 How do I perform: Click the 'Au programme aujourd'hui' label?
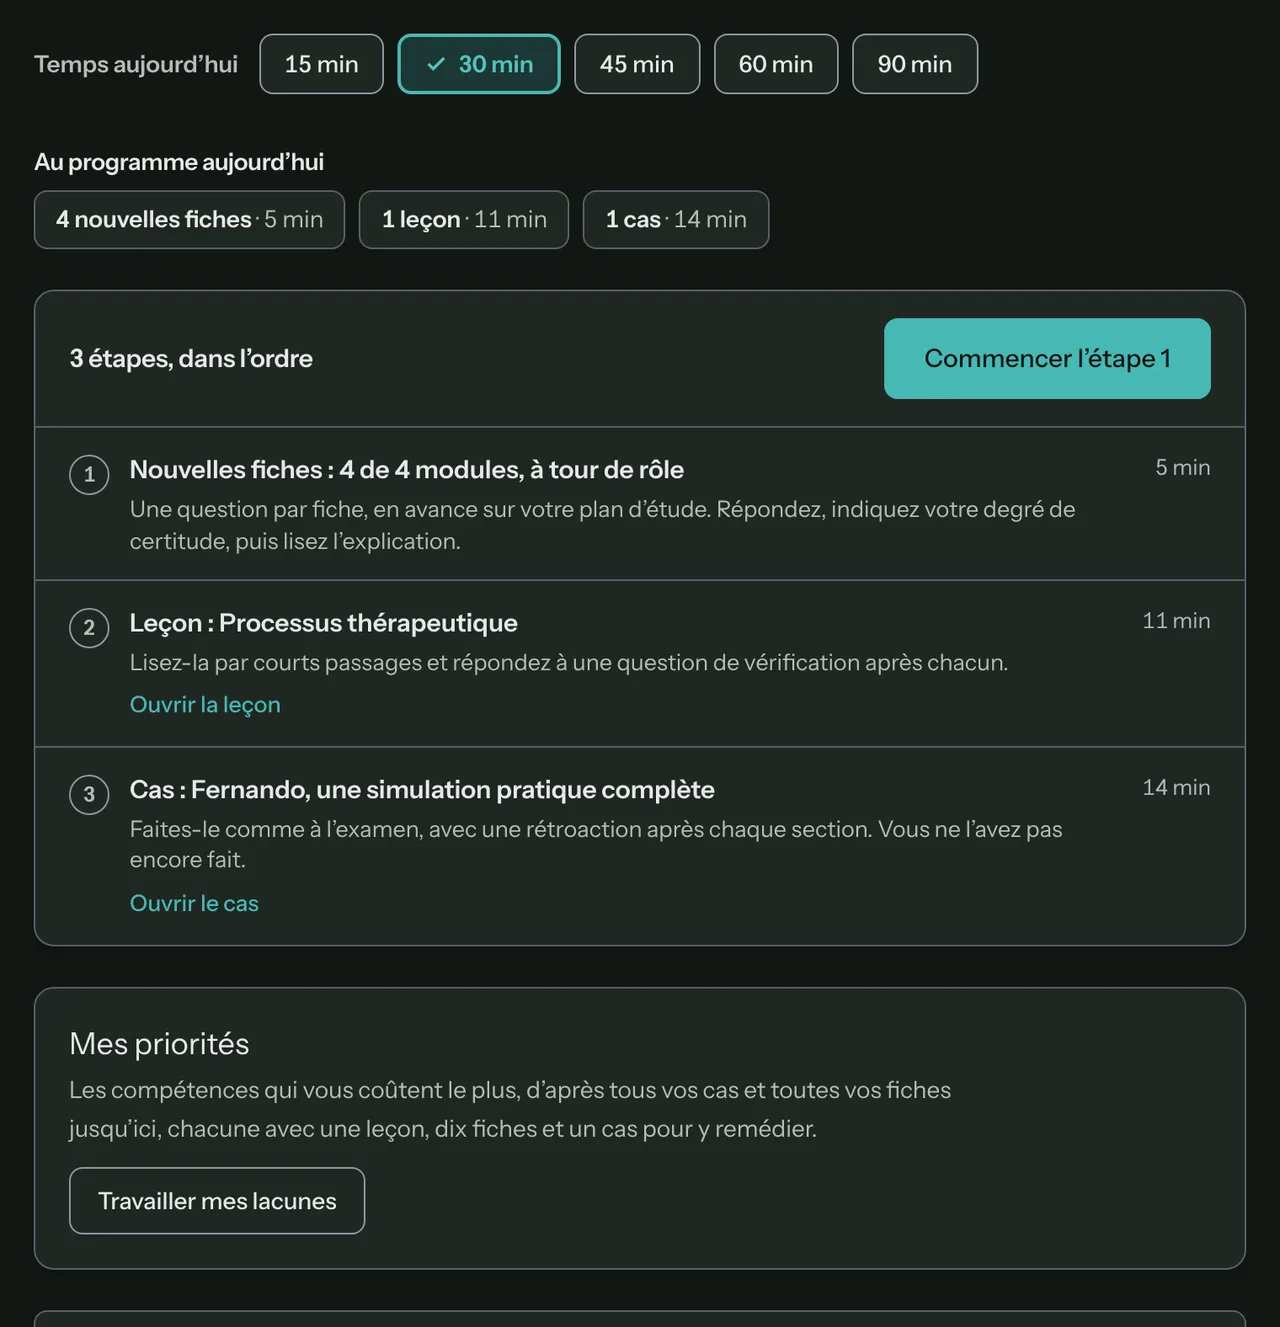coord(179,161)
